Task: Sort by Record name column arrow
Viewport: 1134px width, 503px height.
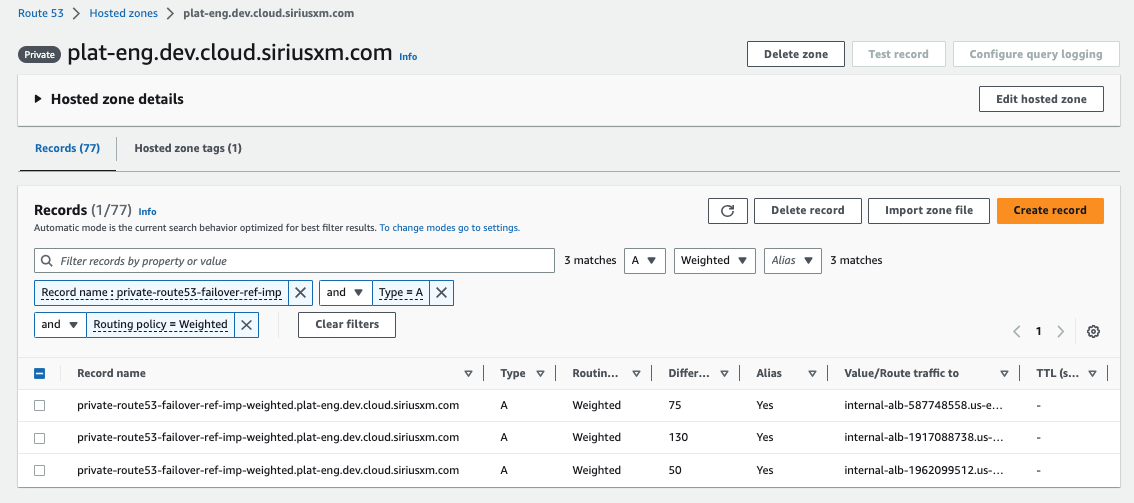Action: [468, 374]
